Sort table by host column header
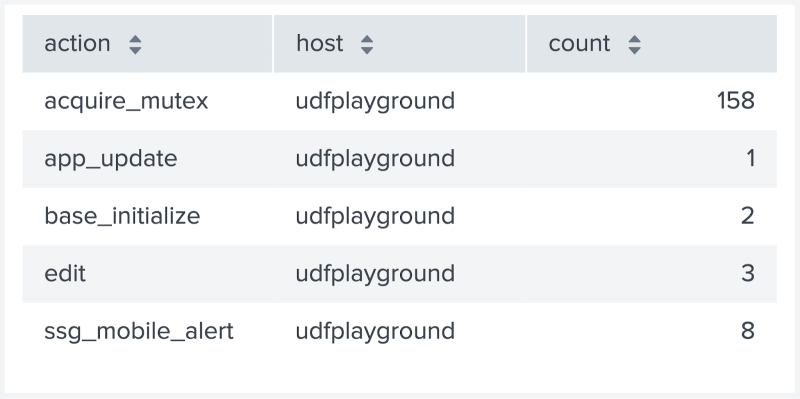The height and width of the screenshot is (399, 800). (399, 44)
